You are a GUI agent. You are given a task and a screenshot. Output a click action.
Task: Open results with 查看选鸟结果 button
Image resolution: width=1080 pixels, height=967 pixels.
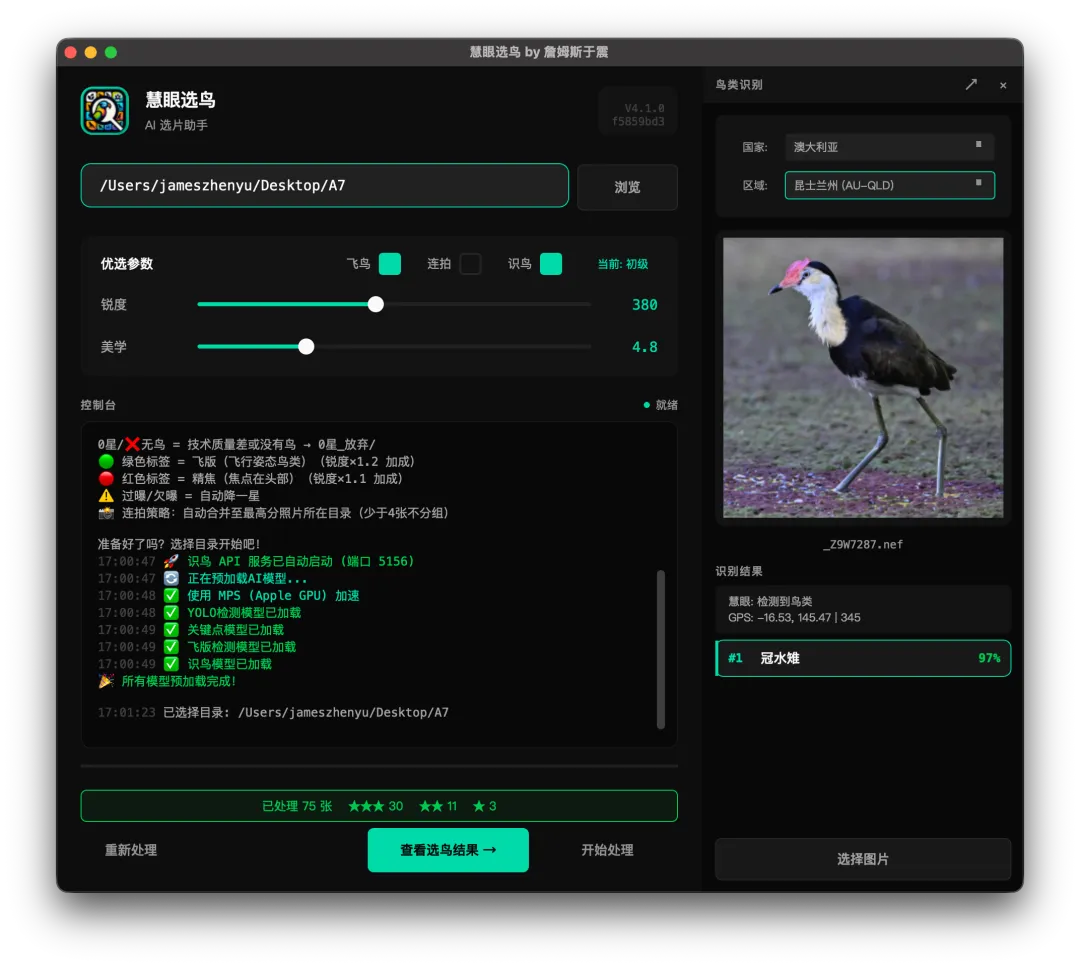point(448,850)
